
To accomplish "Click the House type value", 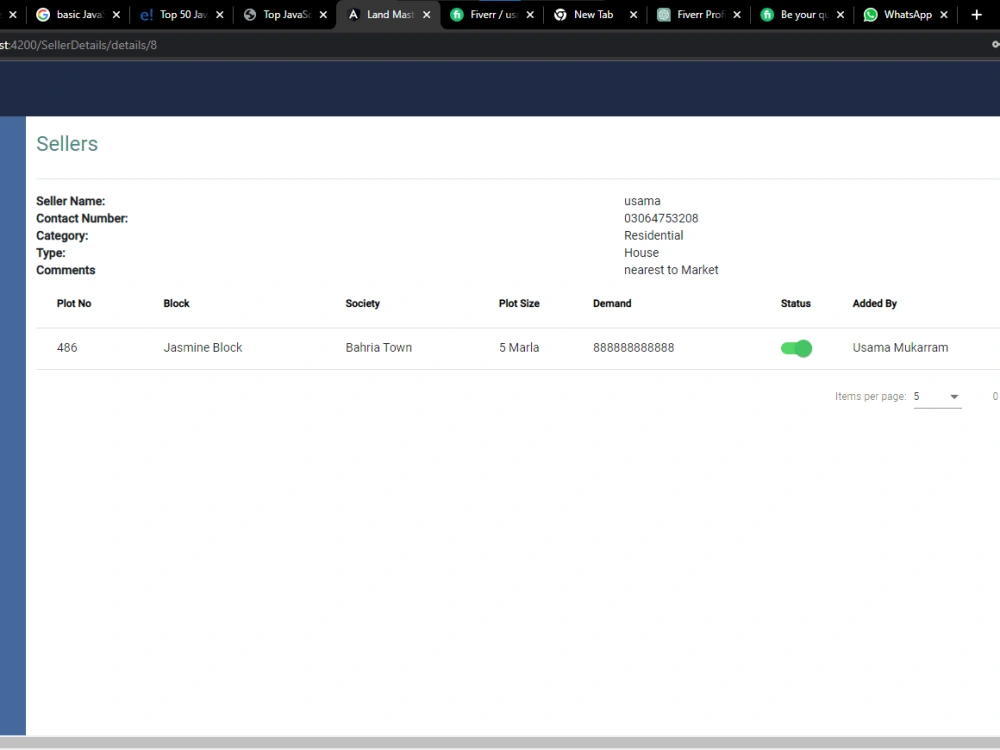I will click(x=641, y=253).
